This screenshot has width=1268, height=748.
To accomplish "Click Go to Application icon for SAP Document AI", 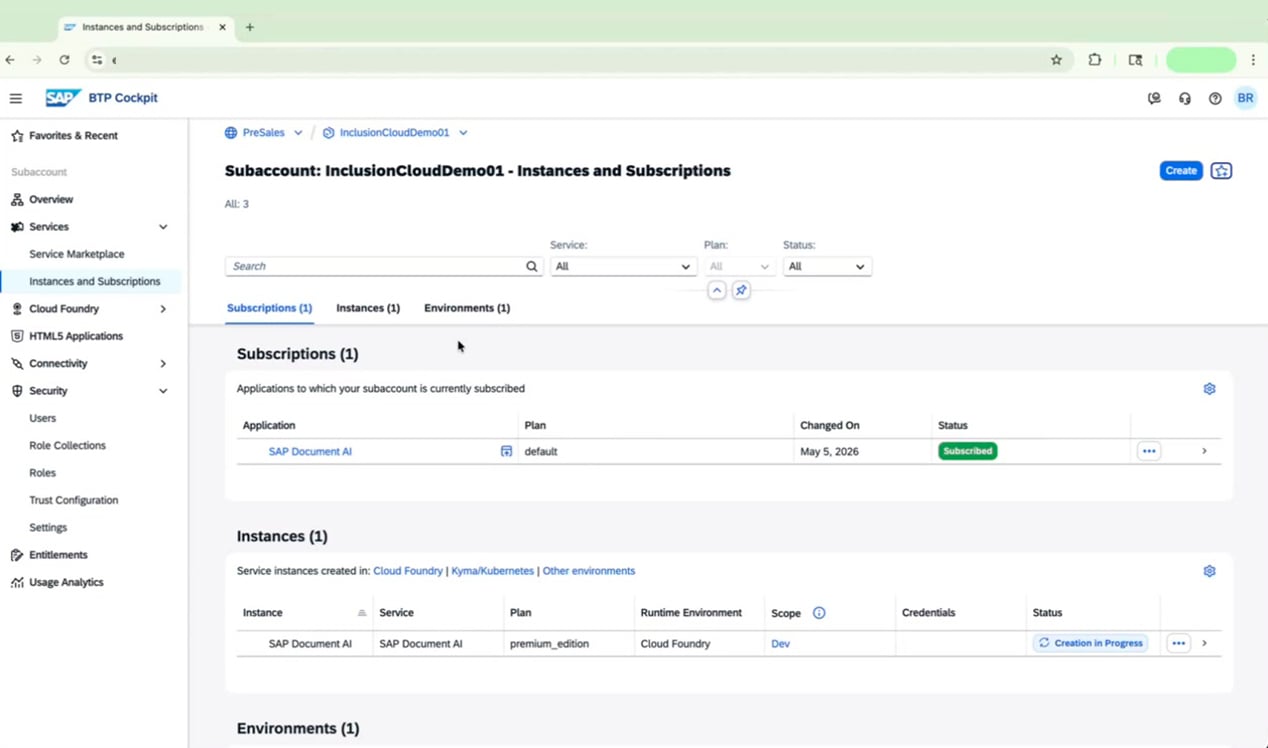I will [506, 451].
